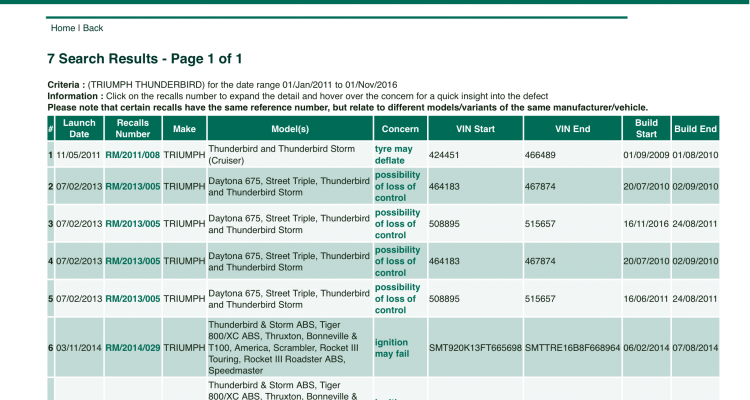The width and height of the screenshot is (750, 400).
Task: Click the 'ignition may fail' concern in row 6
Action: (392, 348)
